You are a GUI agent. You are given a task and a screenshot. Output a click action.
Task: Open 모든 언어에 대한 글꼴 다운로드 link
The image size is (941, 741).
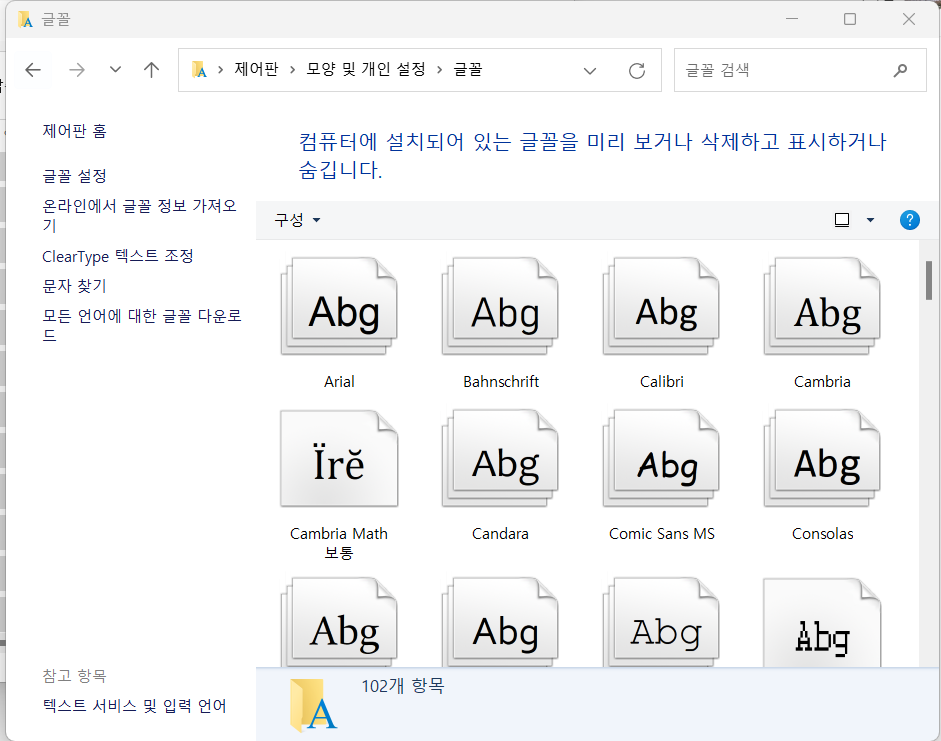[x=142, y=325]
